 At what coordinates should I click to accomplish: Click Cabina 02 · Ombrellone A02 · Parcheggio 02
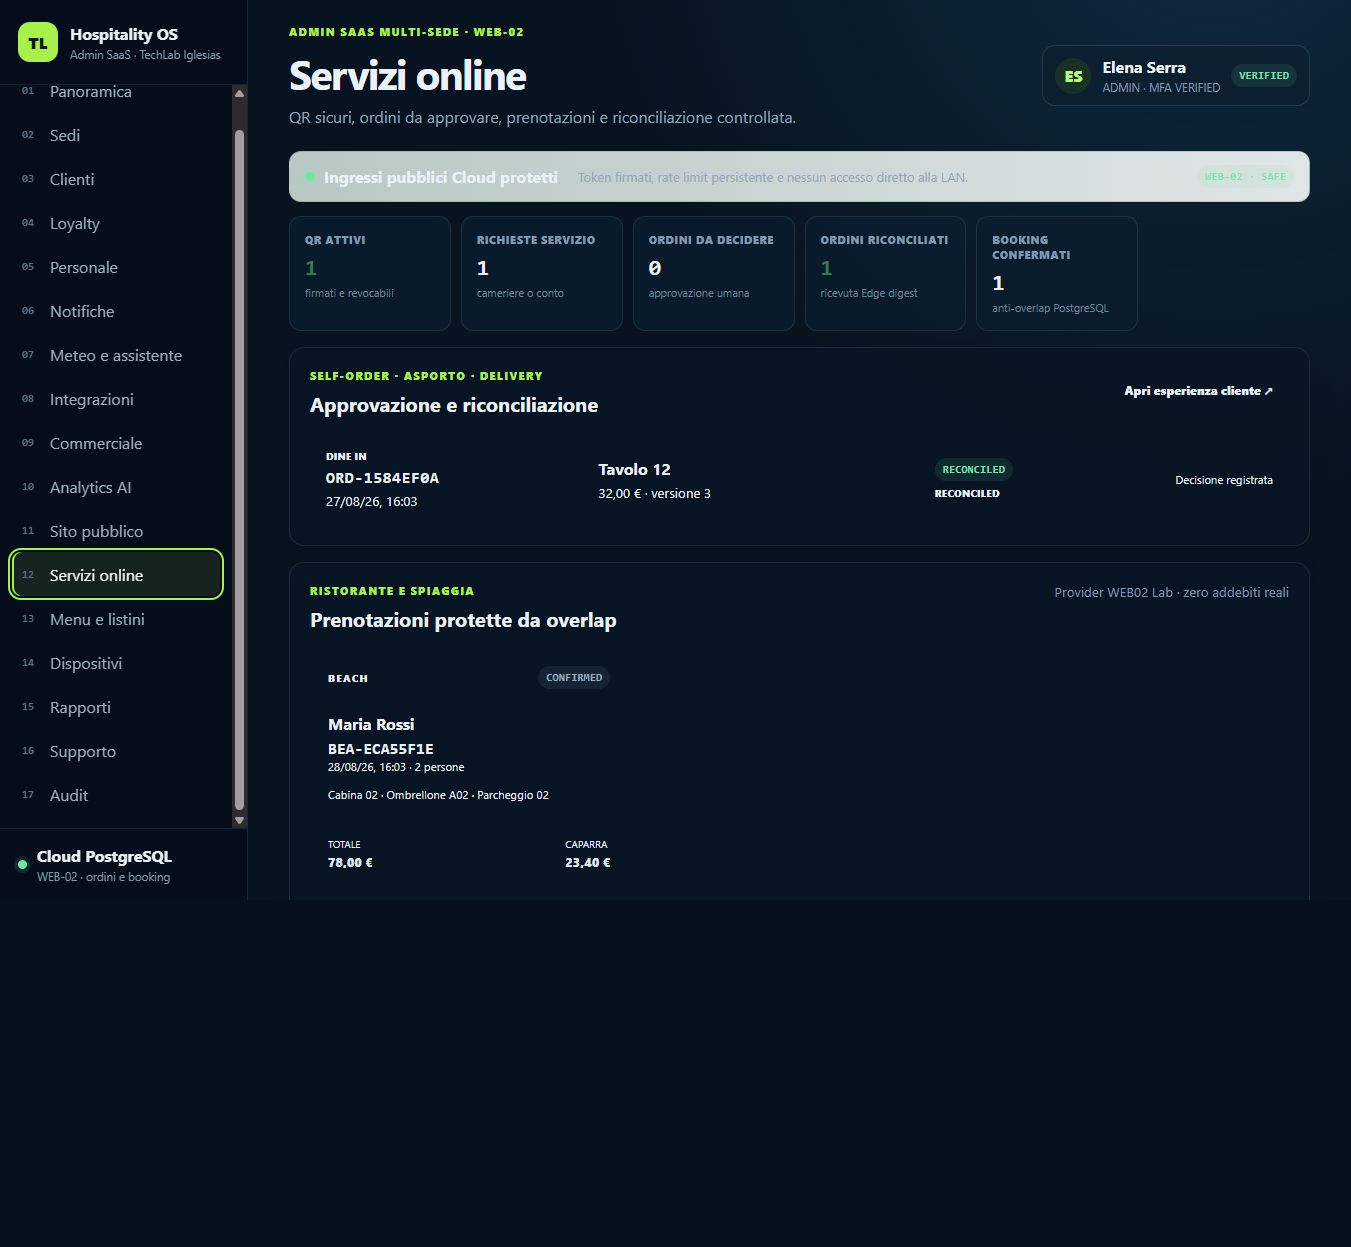(438, 795)
